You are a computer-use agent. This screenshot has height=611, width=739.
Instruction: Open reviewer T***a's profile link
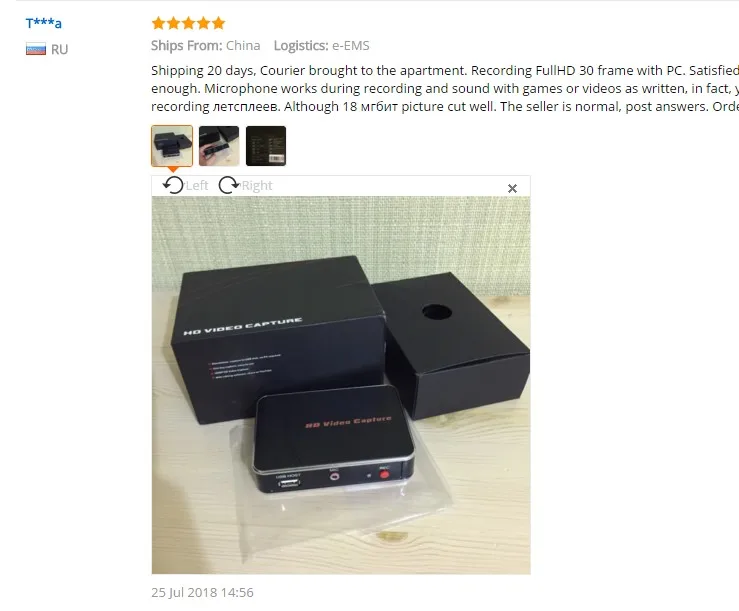[x=44, y=23]
